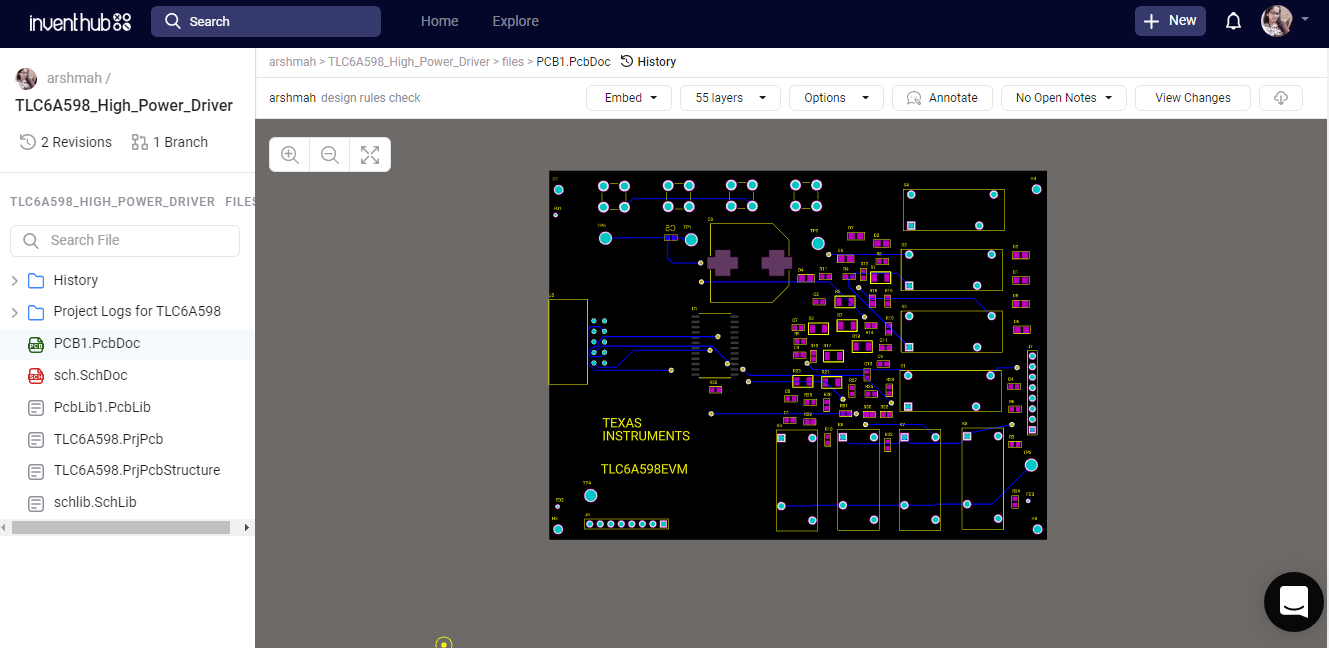
Task: Click the magnifier in Search File box
Action: point(32,240)
